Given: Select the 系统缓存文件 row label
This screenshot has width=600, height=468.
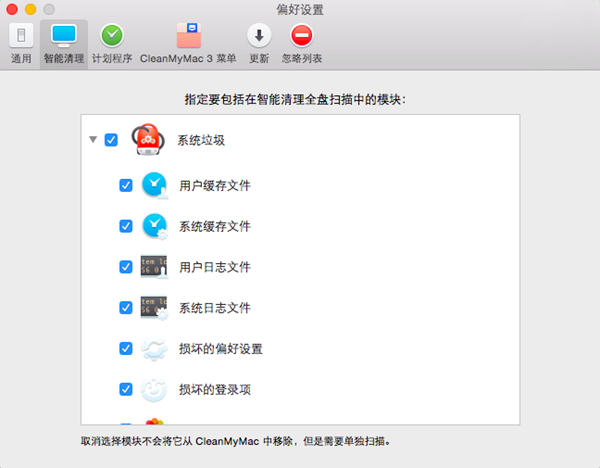Looking at the screenshot, I should pyautogui.click(x=215, y=226).
